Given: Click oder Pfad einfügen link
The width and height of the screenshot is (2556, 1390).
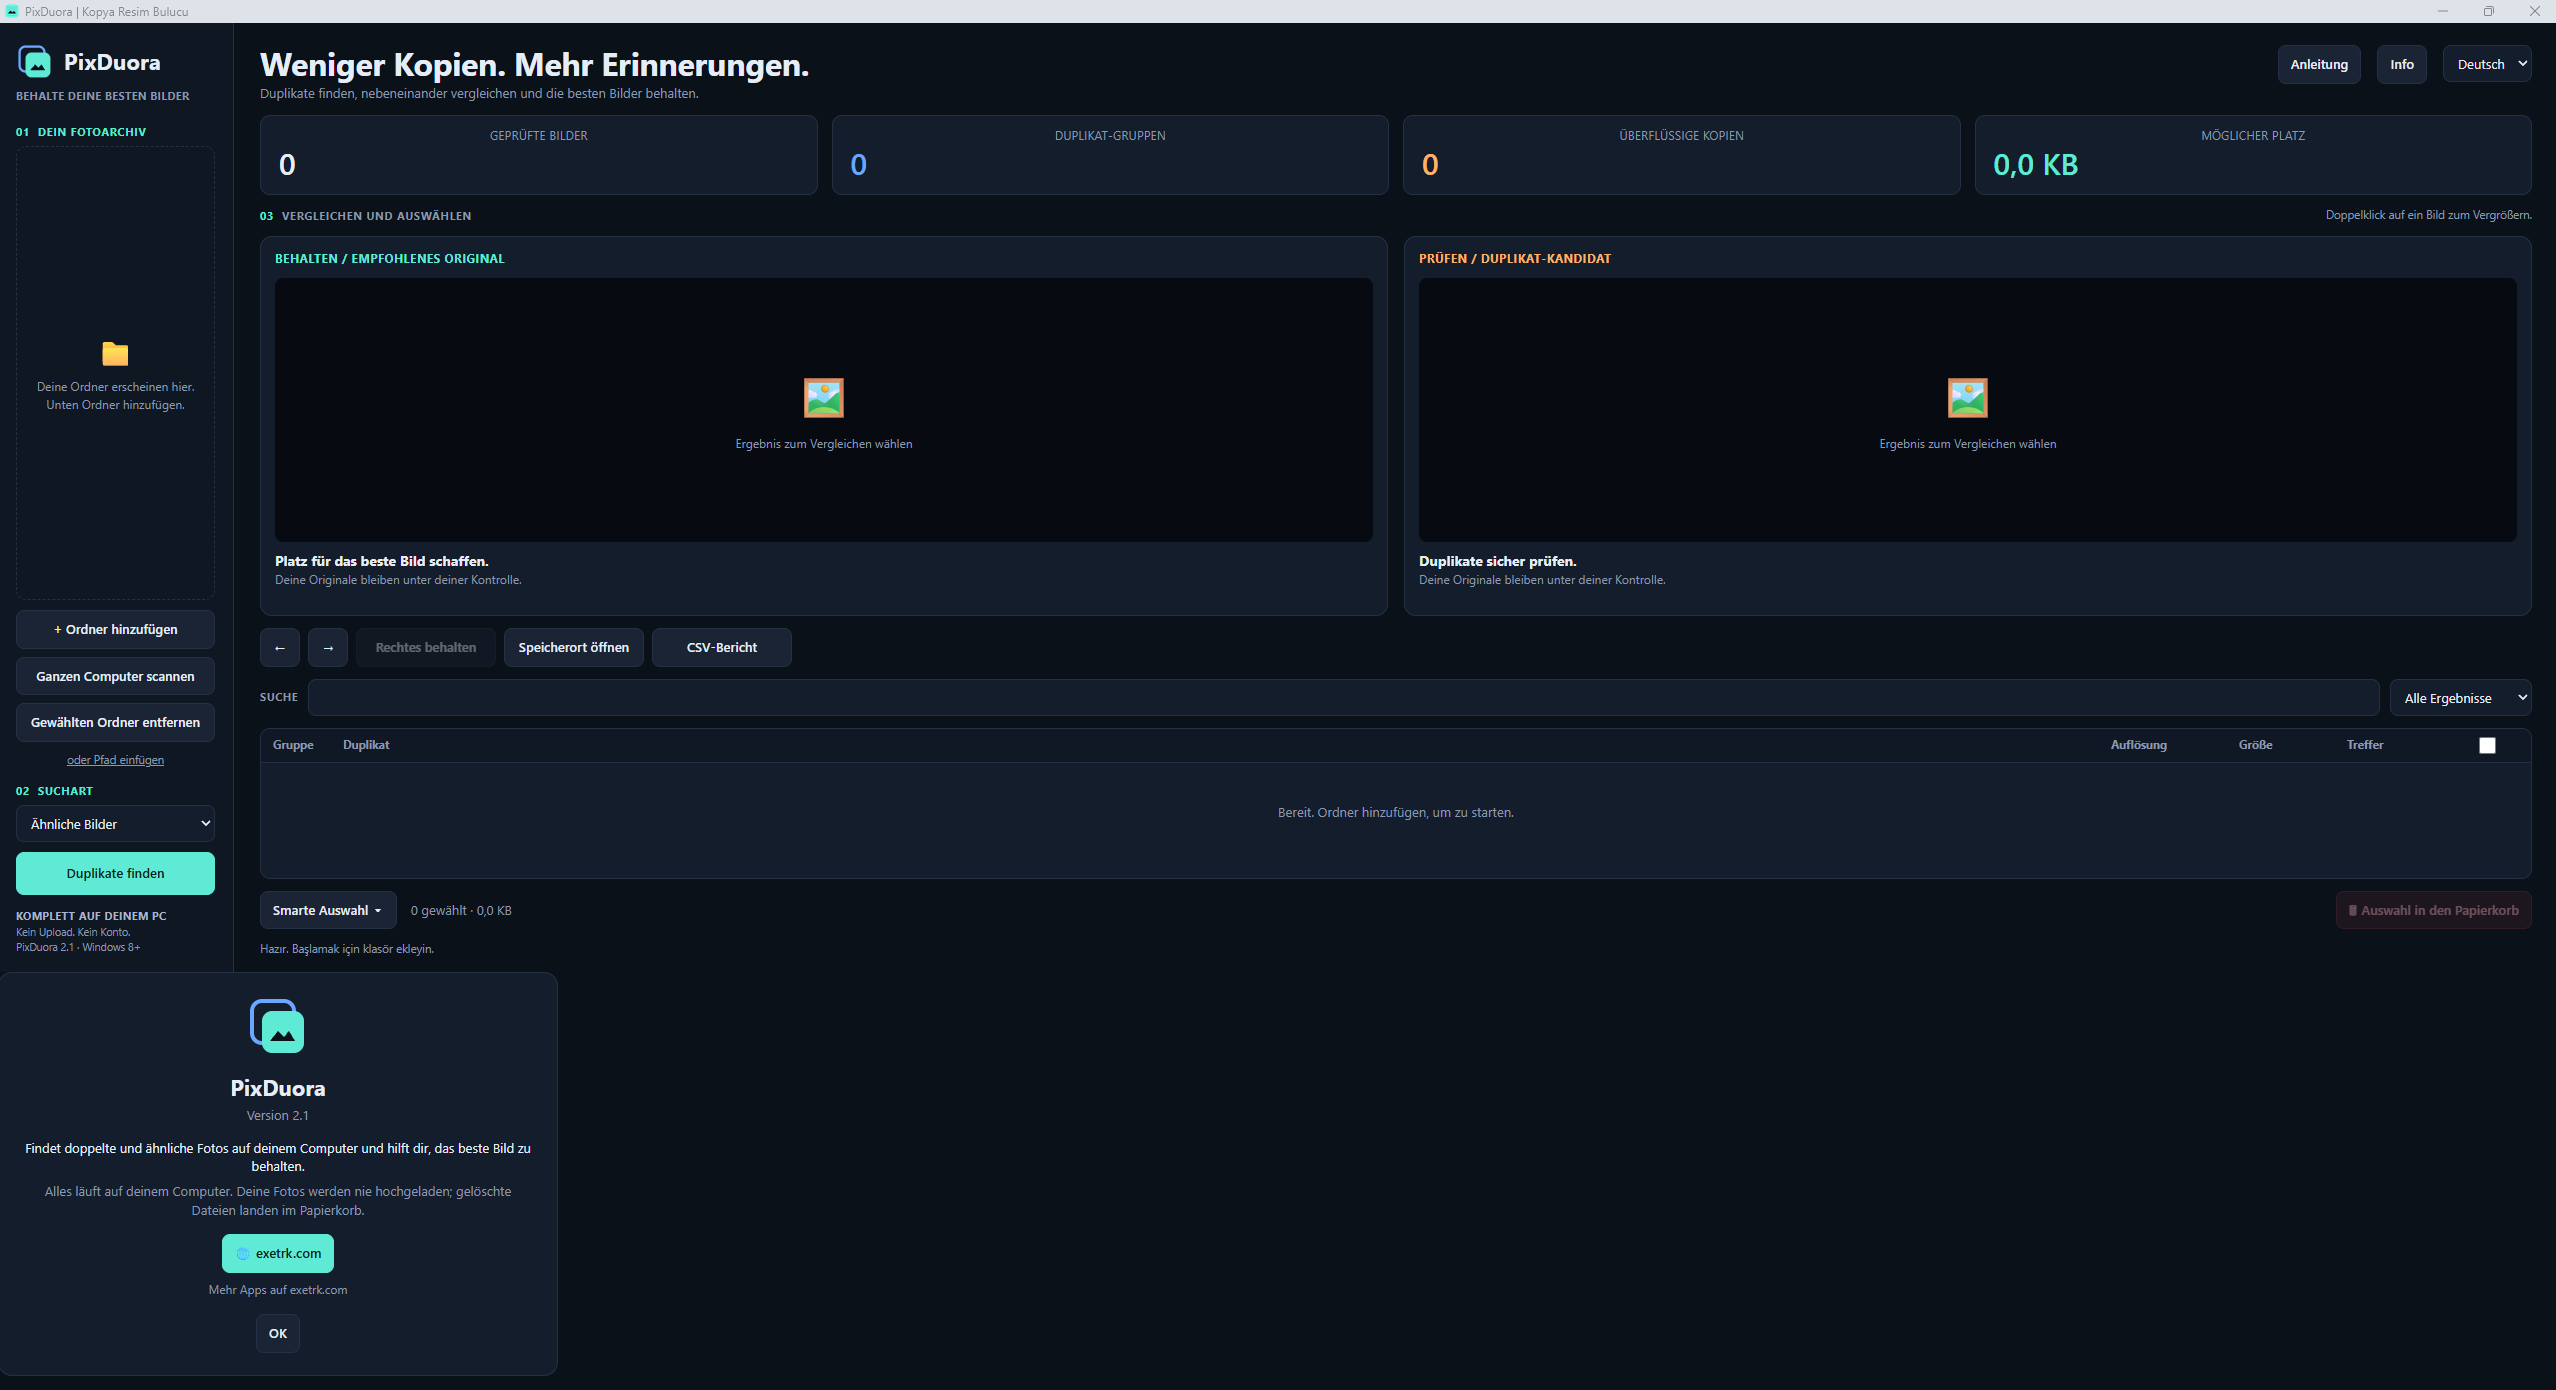Looking at the screenshot, I should click(x=115, y=760).
